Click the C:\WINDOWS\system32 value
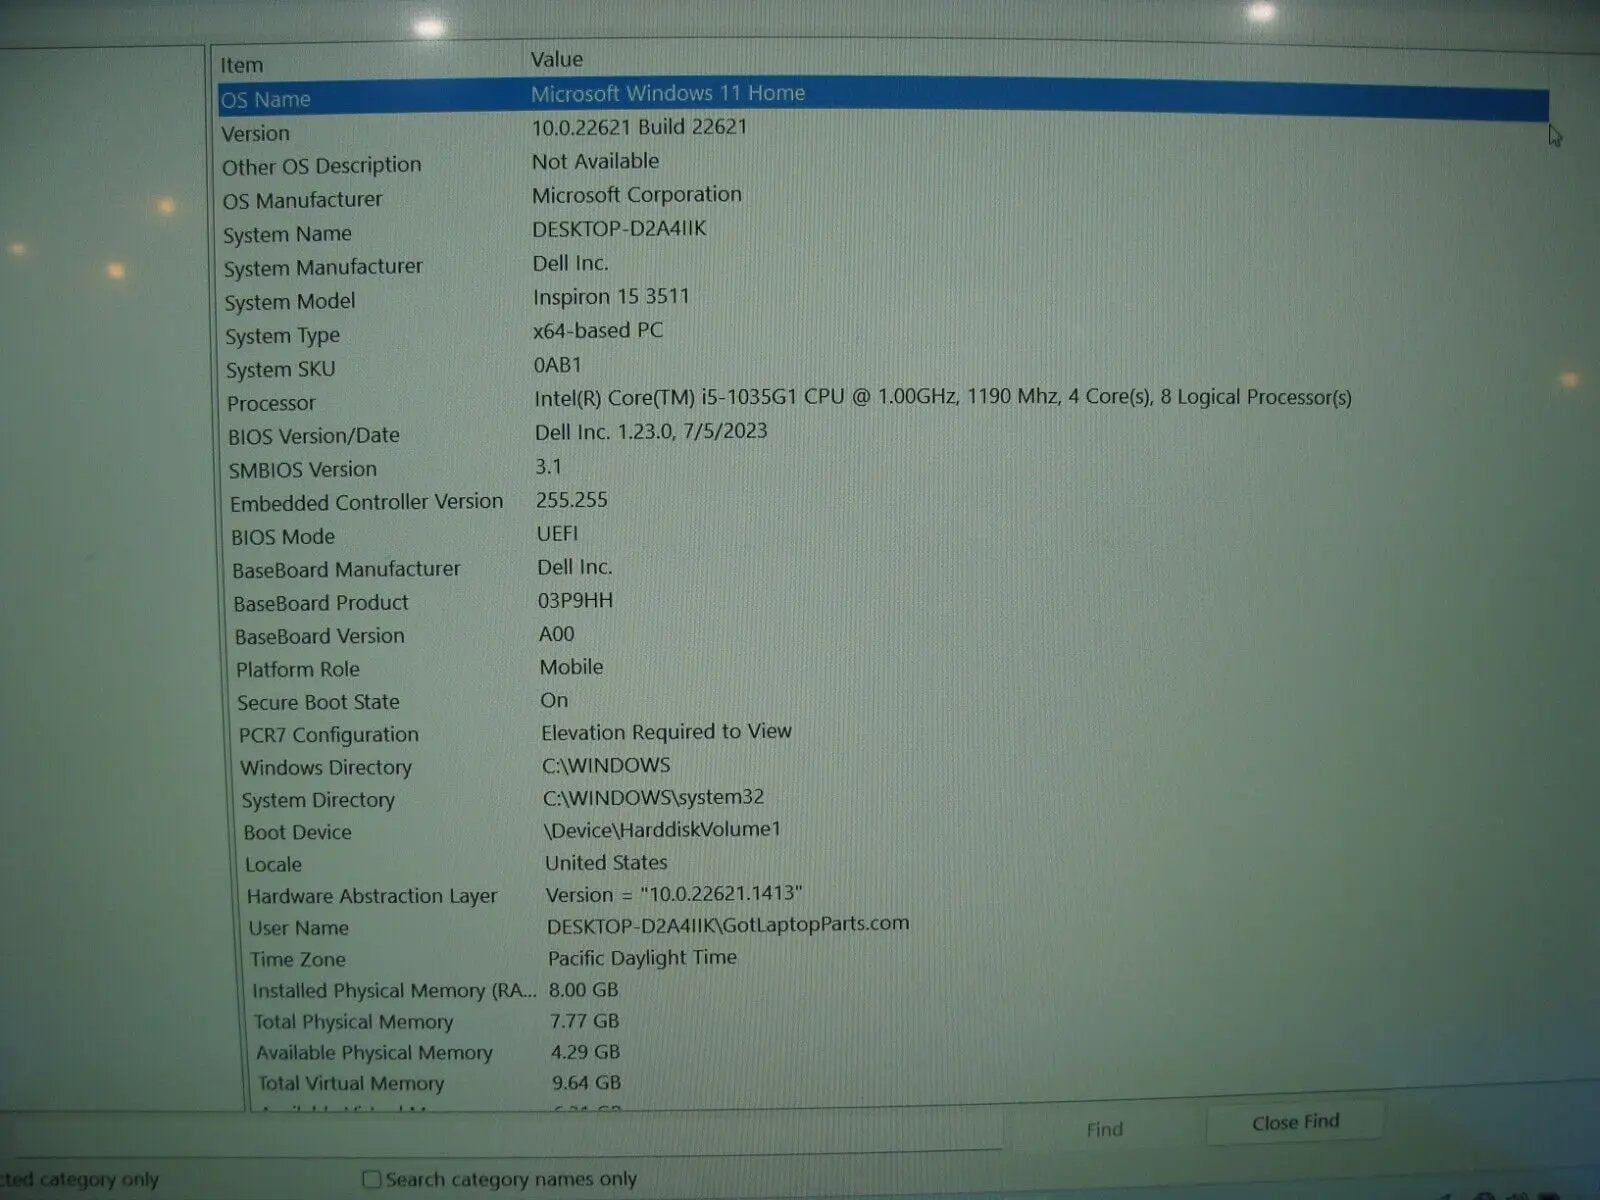This screenshot has width=1600, height=1200. [654, 797]
